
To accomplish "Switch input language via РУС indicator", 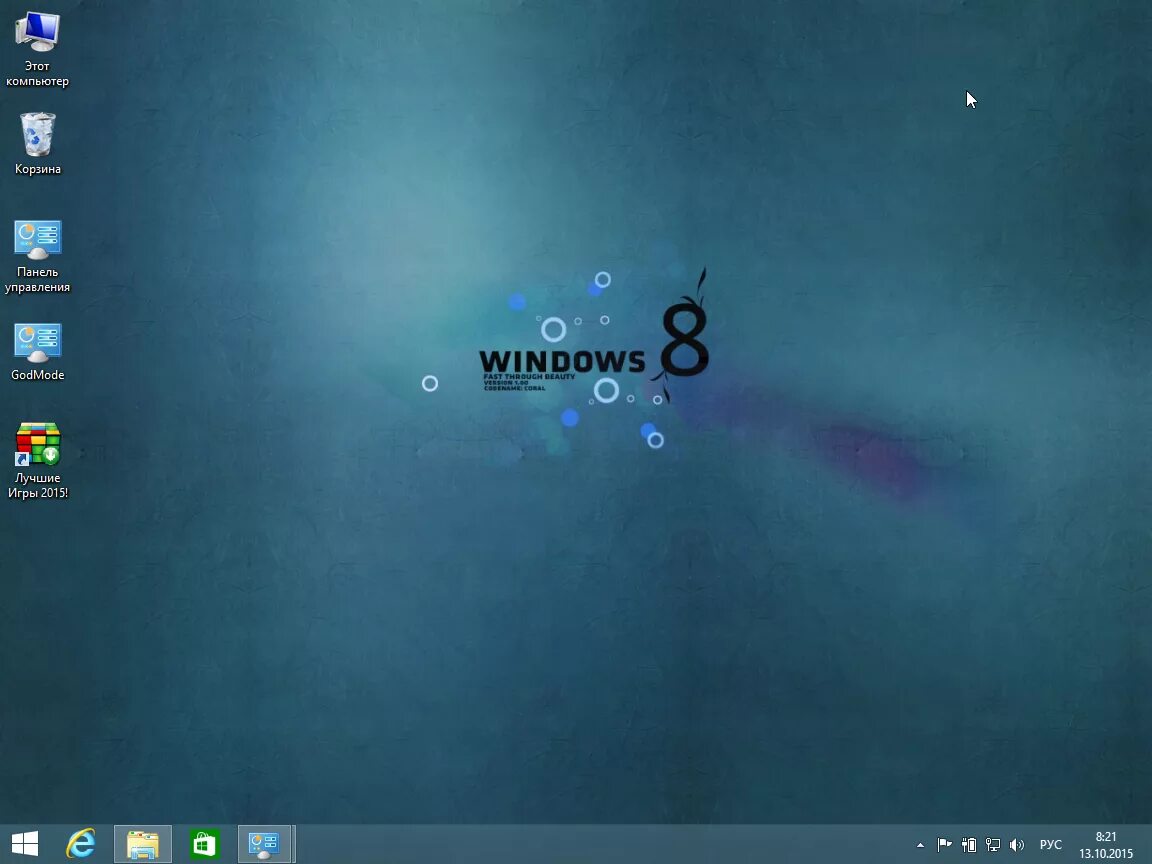I will (1051, 845).
